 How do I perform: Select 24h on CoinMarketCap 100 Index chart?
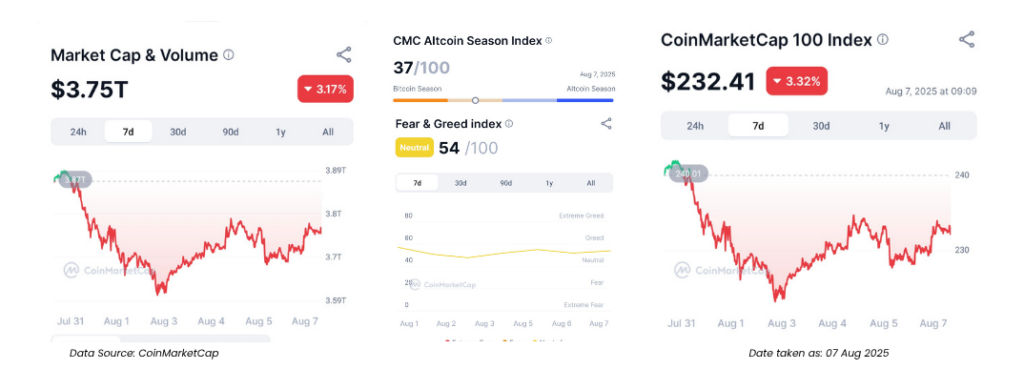click(695, 125)
